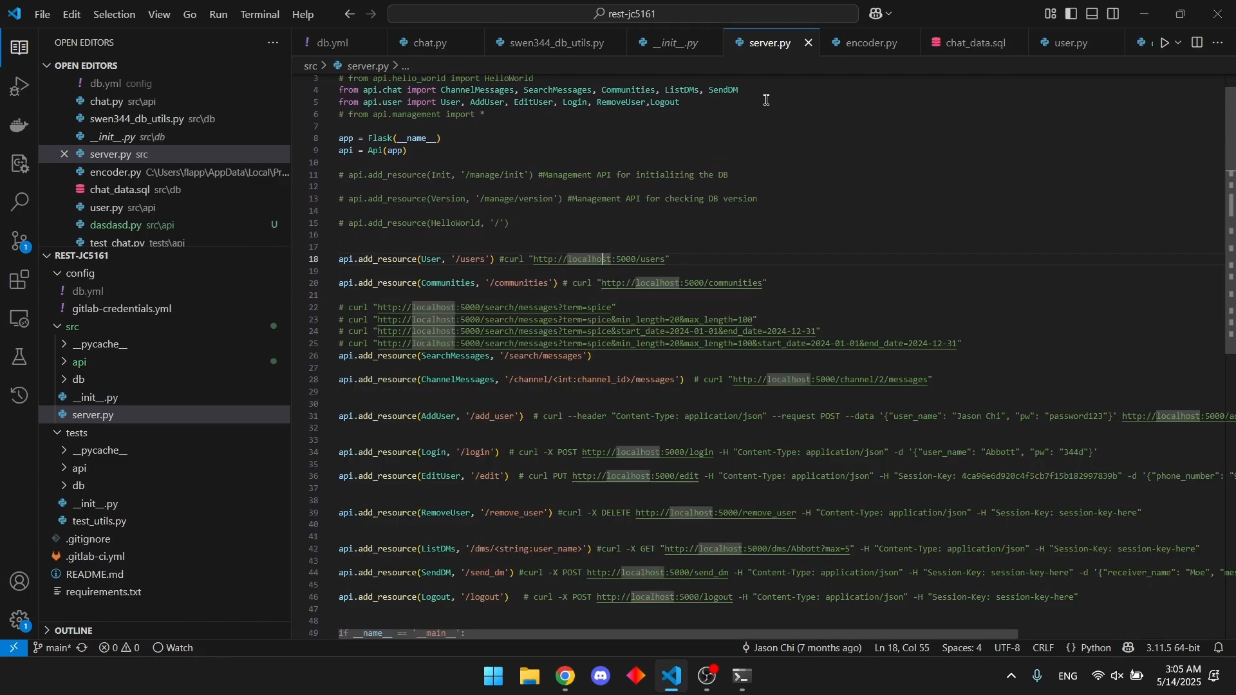The height and width of the screenshot is (695, 1236).
Task: Collapse the src folder
Action: [165, 326]
